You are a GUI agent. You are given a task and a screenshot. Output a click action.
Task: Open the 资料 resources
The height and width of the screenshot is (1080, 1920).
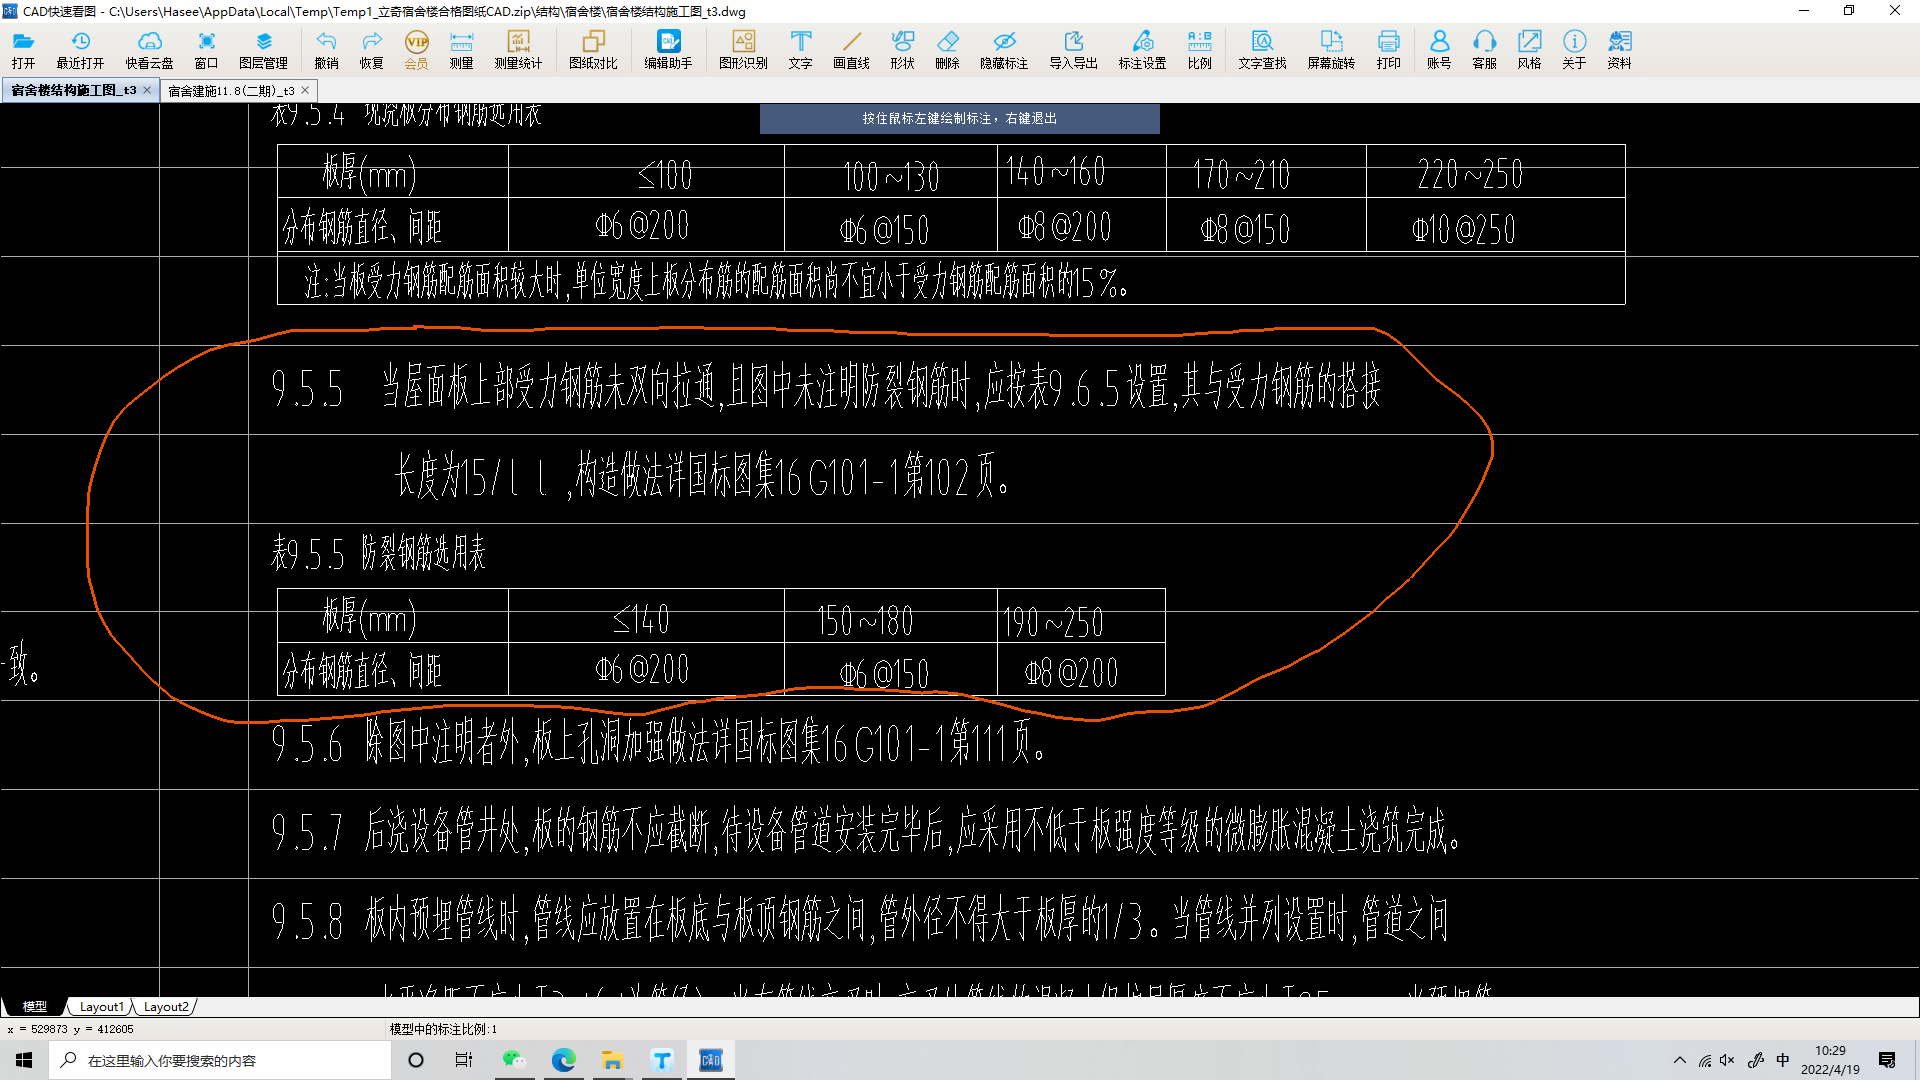pos(1619,49)
